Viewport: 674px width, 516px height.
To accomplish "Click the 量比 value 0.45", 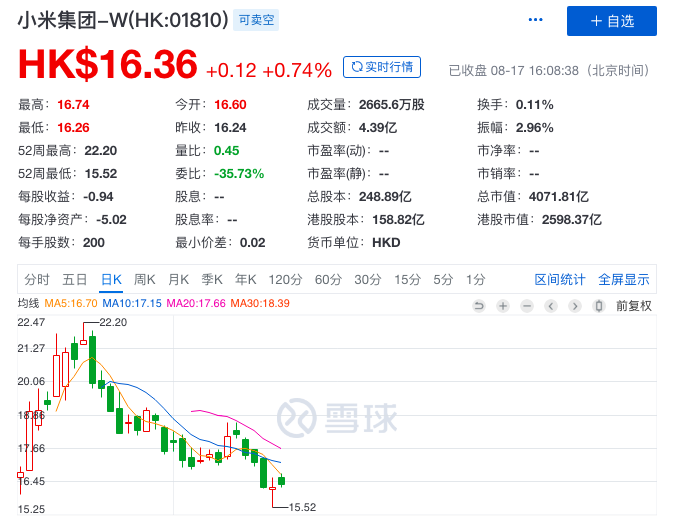I will 227,150.
